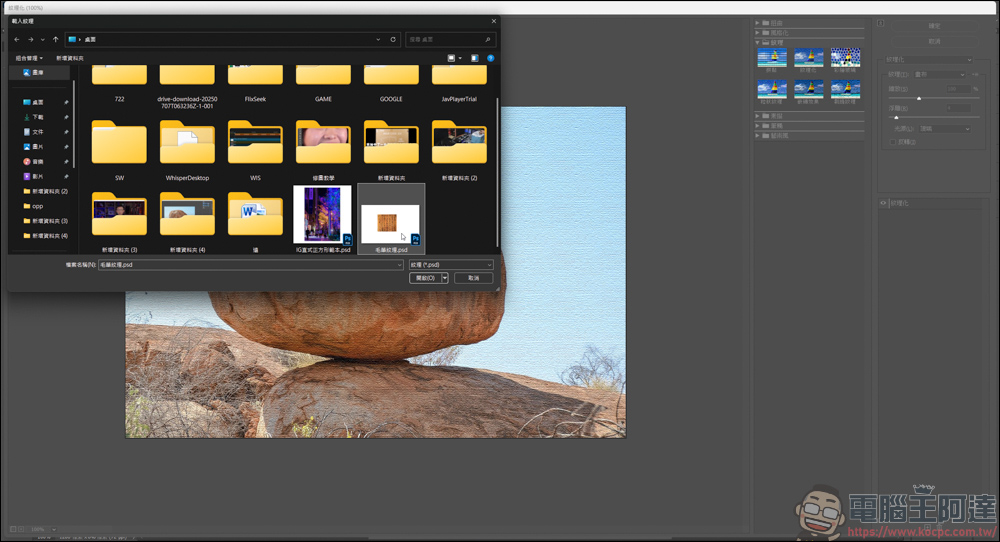The width and height of the screenshot is (1000, 542).
Task: Select the 722 folder
Action: tap(119, 84)
